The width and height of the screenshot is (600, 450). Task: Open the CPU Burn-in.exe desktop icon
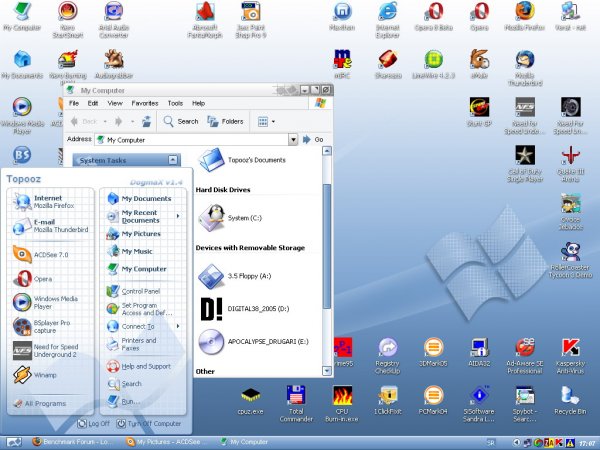[342, 404]
